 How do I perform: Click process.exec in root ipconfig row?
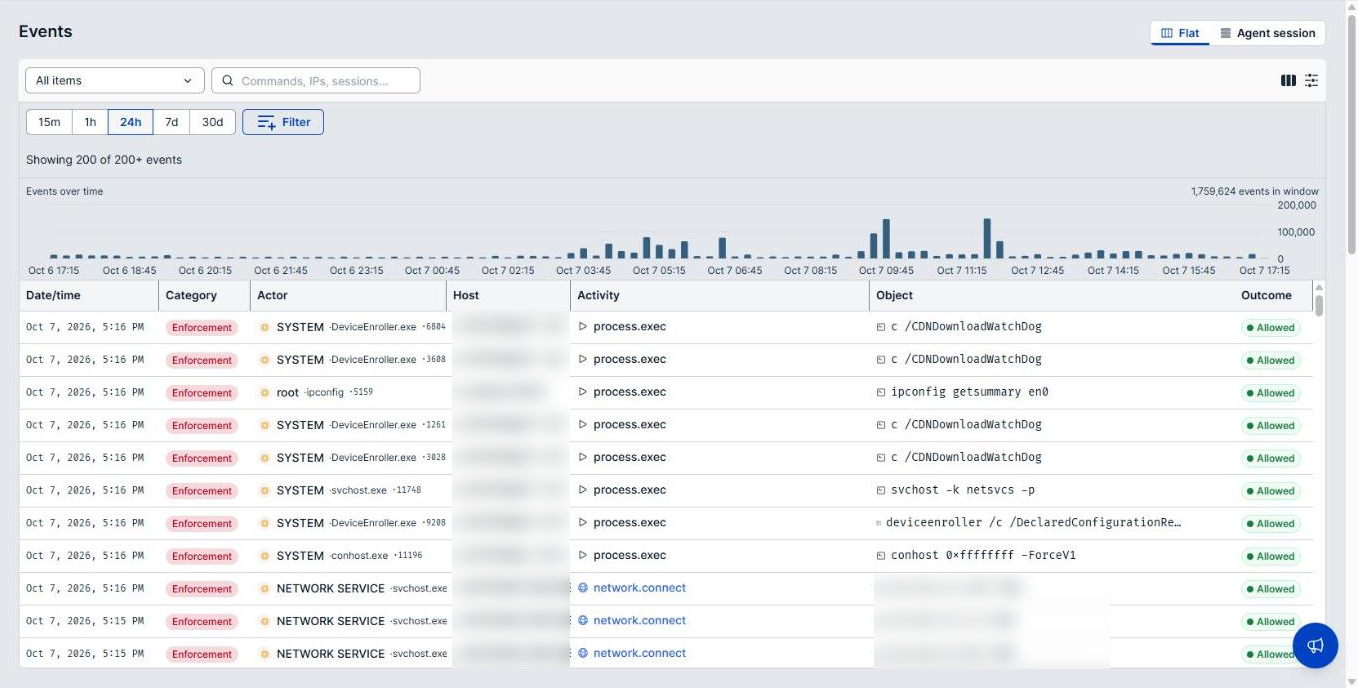[629, 392]
